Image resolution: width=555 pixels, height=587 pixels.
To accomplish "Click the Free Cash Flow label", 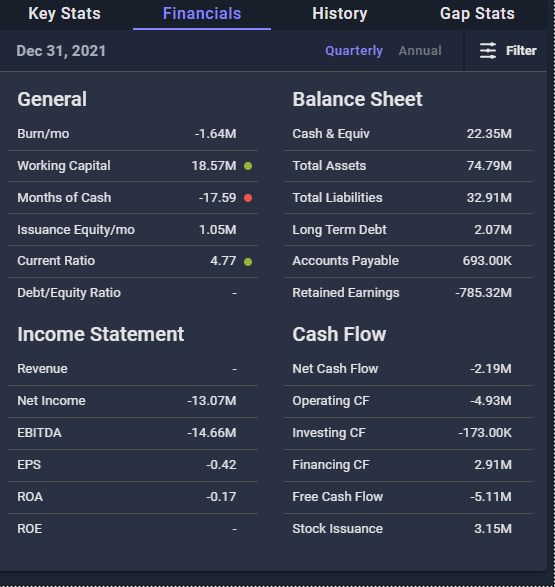I will click(x=338, y=497).
